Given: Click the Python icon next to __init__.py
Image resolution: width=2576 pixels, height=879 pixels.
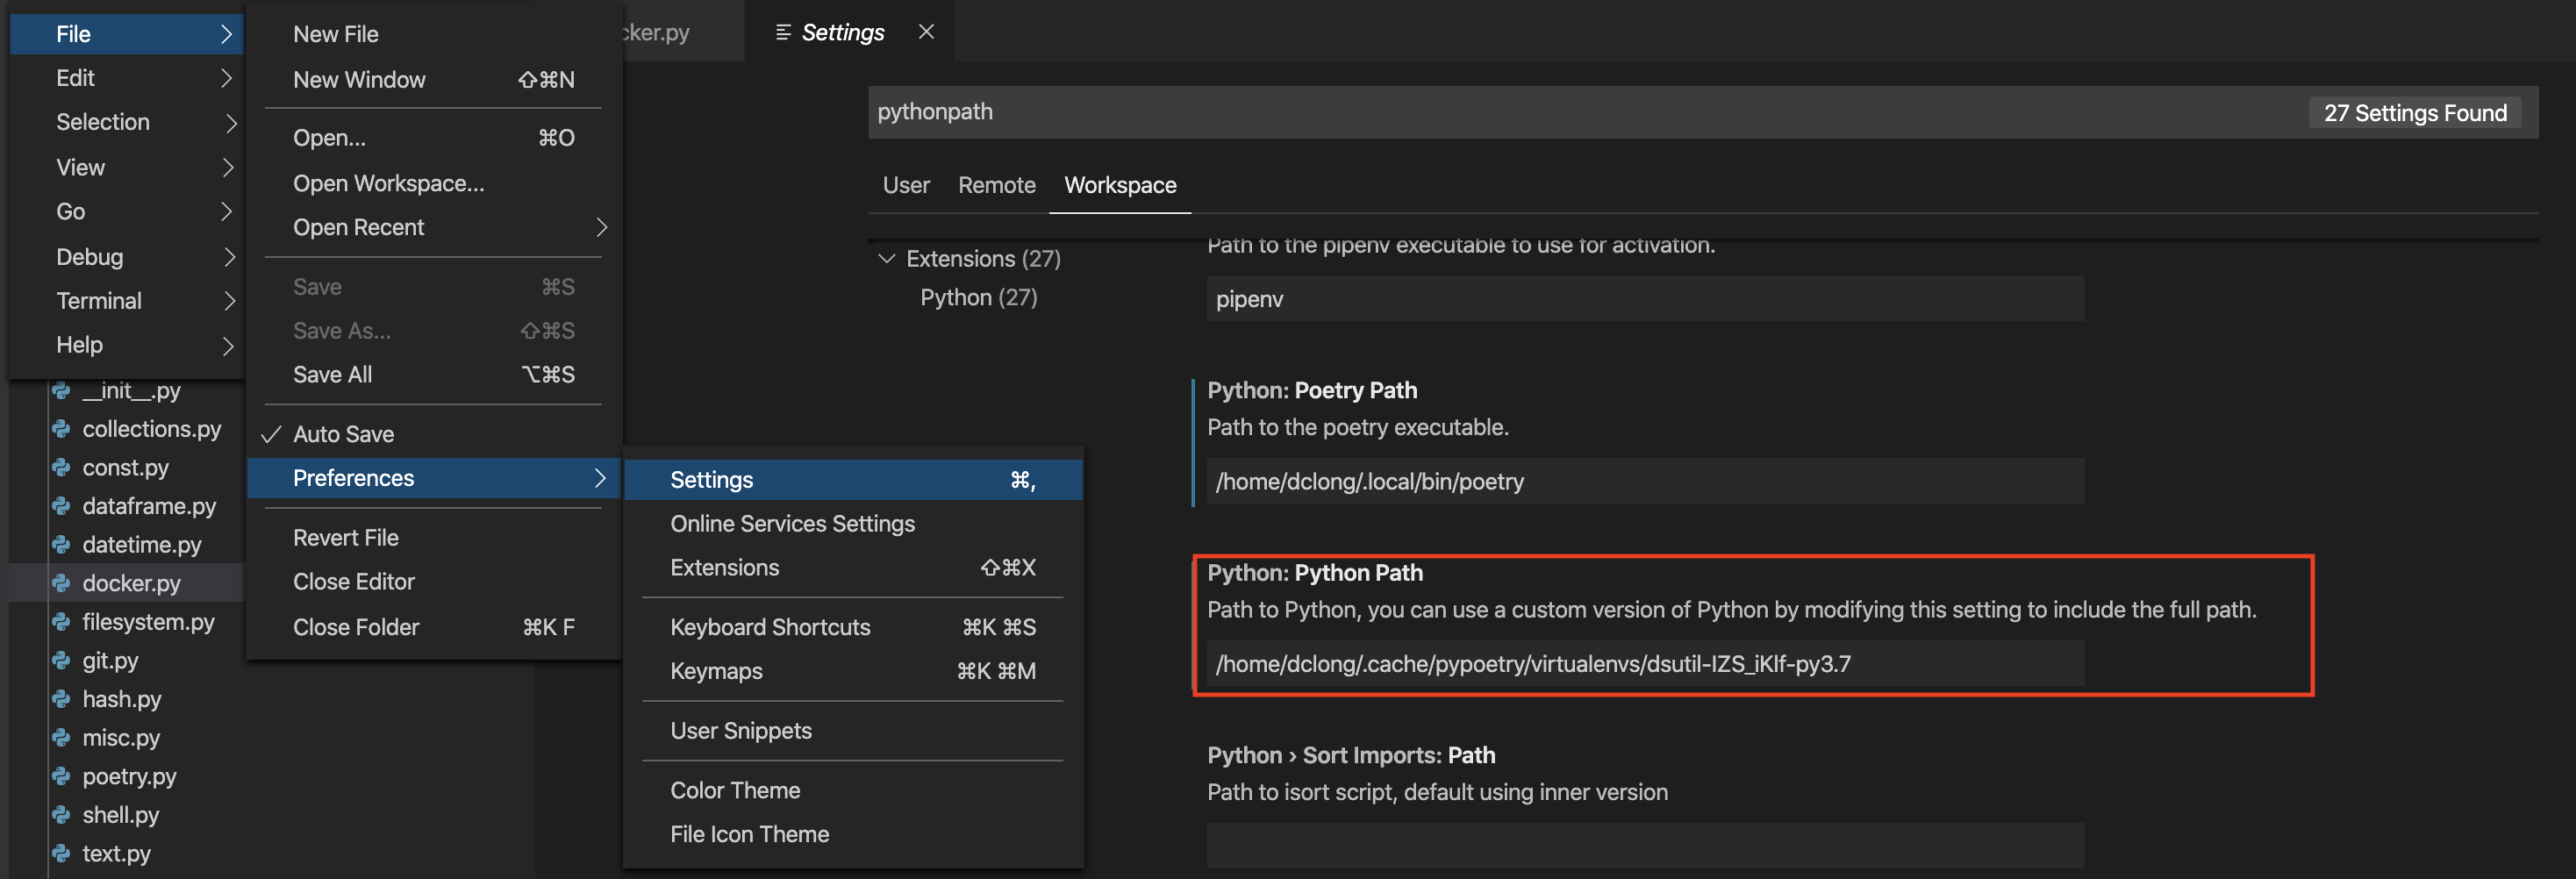Looking at the screenshot, I should (x=62, y=390).
